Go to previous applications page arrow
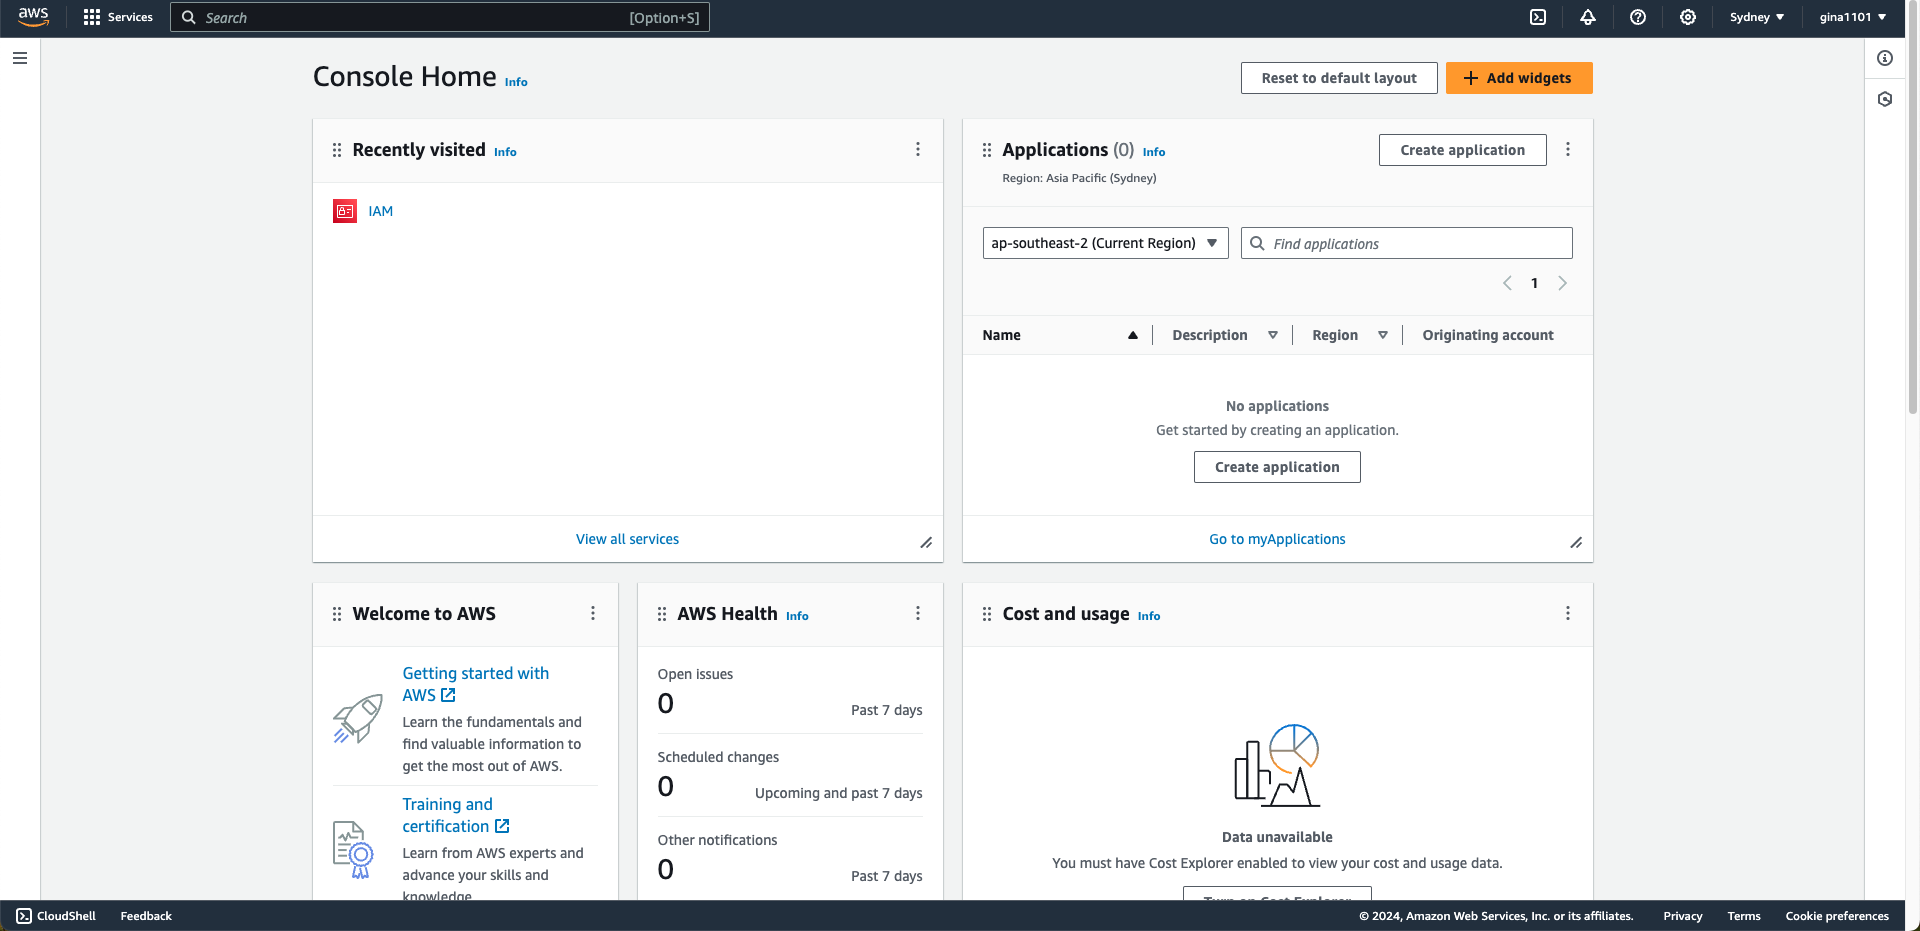Image resolution: width=1920 pixels, height=931 pixels. (1507, 283)
